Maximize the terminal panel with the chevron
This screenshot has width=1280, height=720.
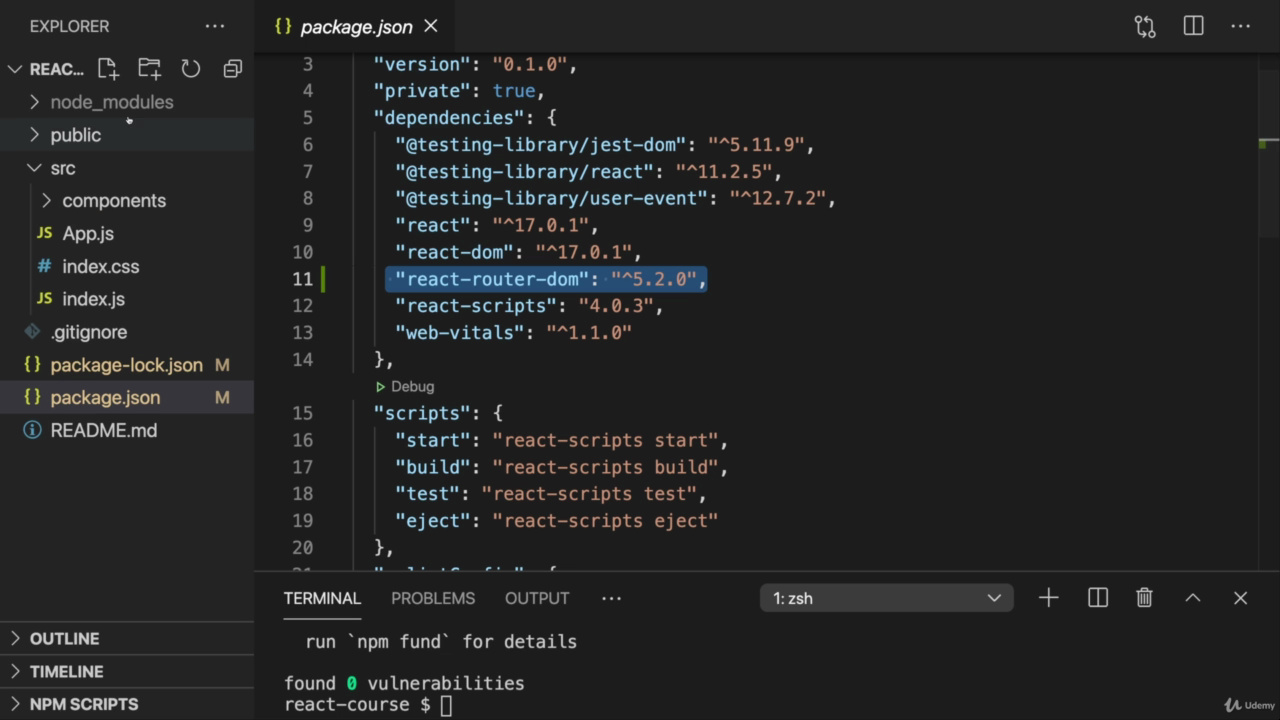(1192, 598)
